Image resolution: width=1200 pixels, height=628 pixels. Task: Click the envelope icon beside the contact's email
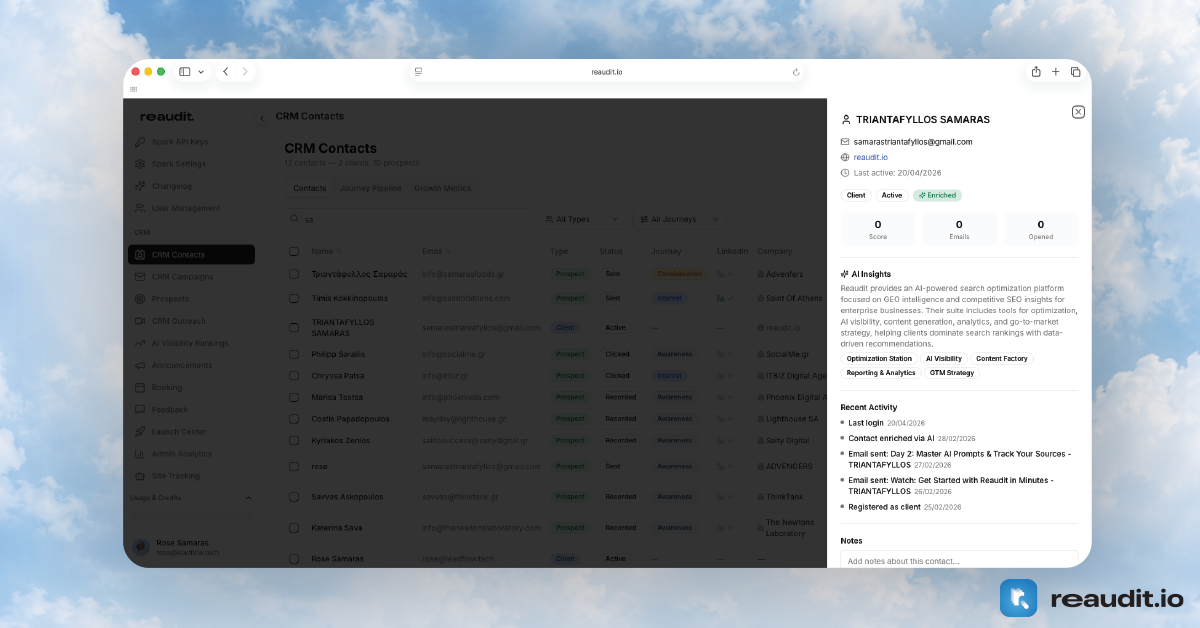click(845, 142)
